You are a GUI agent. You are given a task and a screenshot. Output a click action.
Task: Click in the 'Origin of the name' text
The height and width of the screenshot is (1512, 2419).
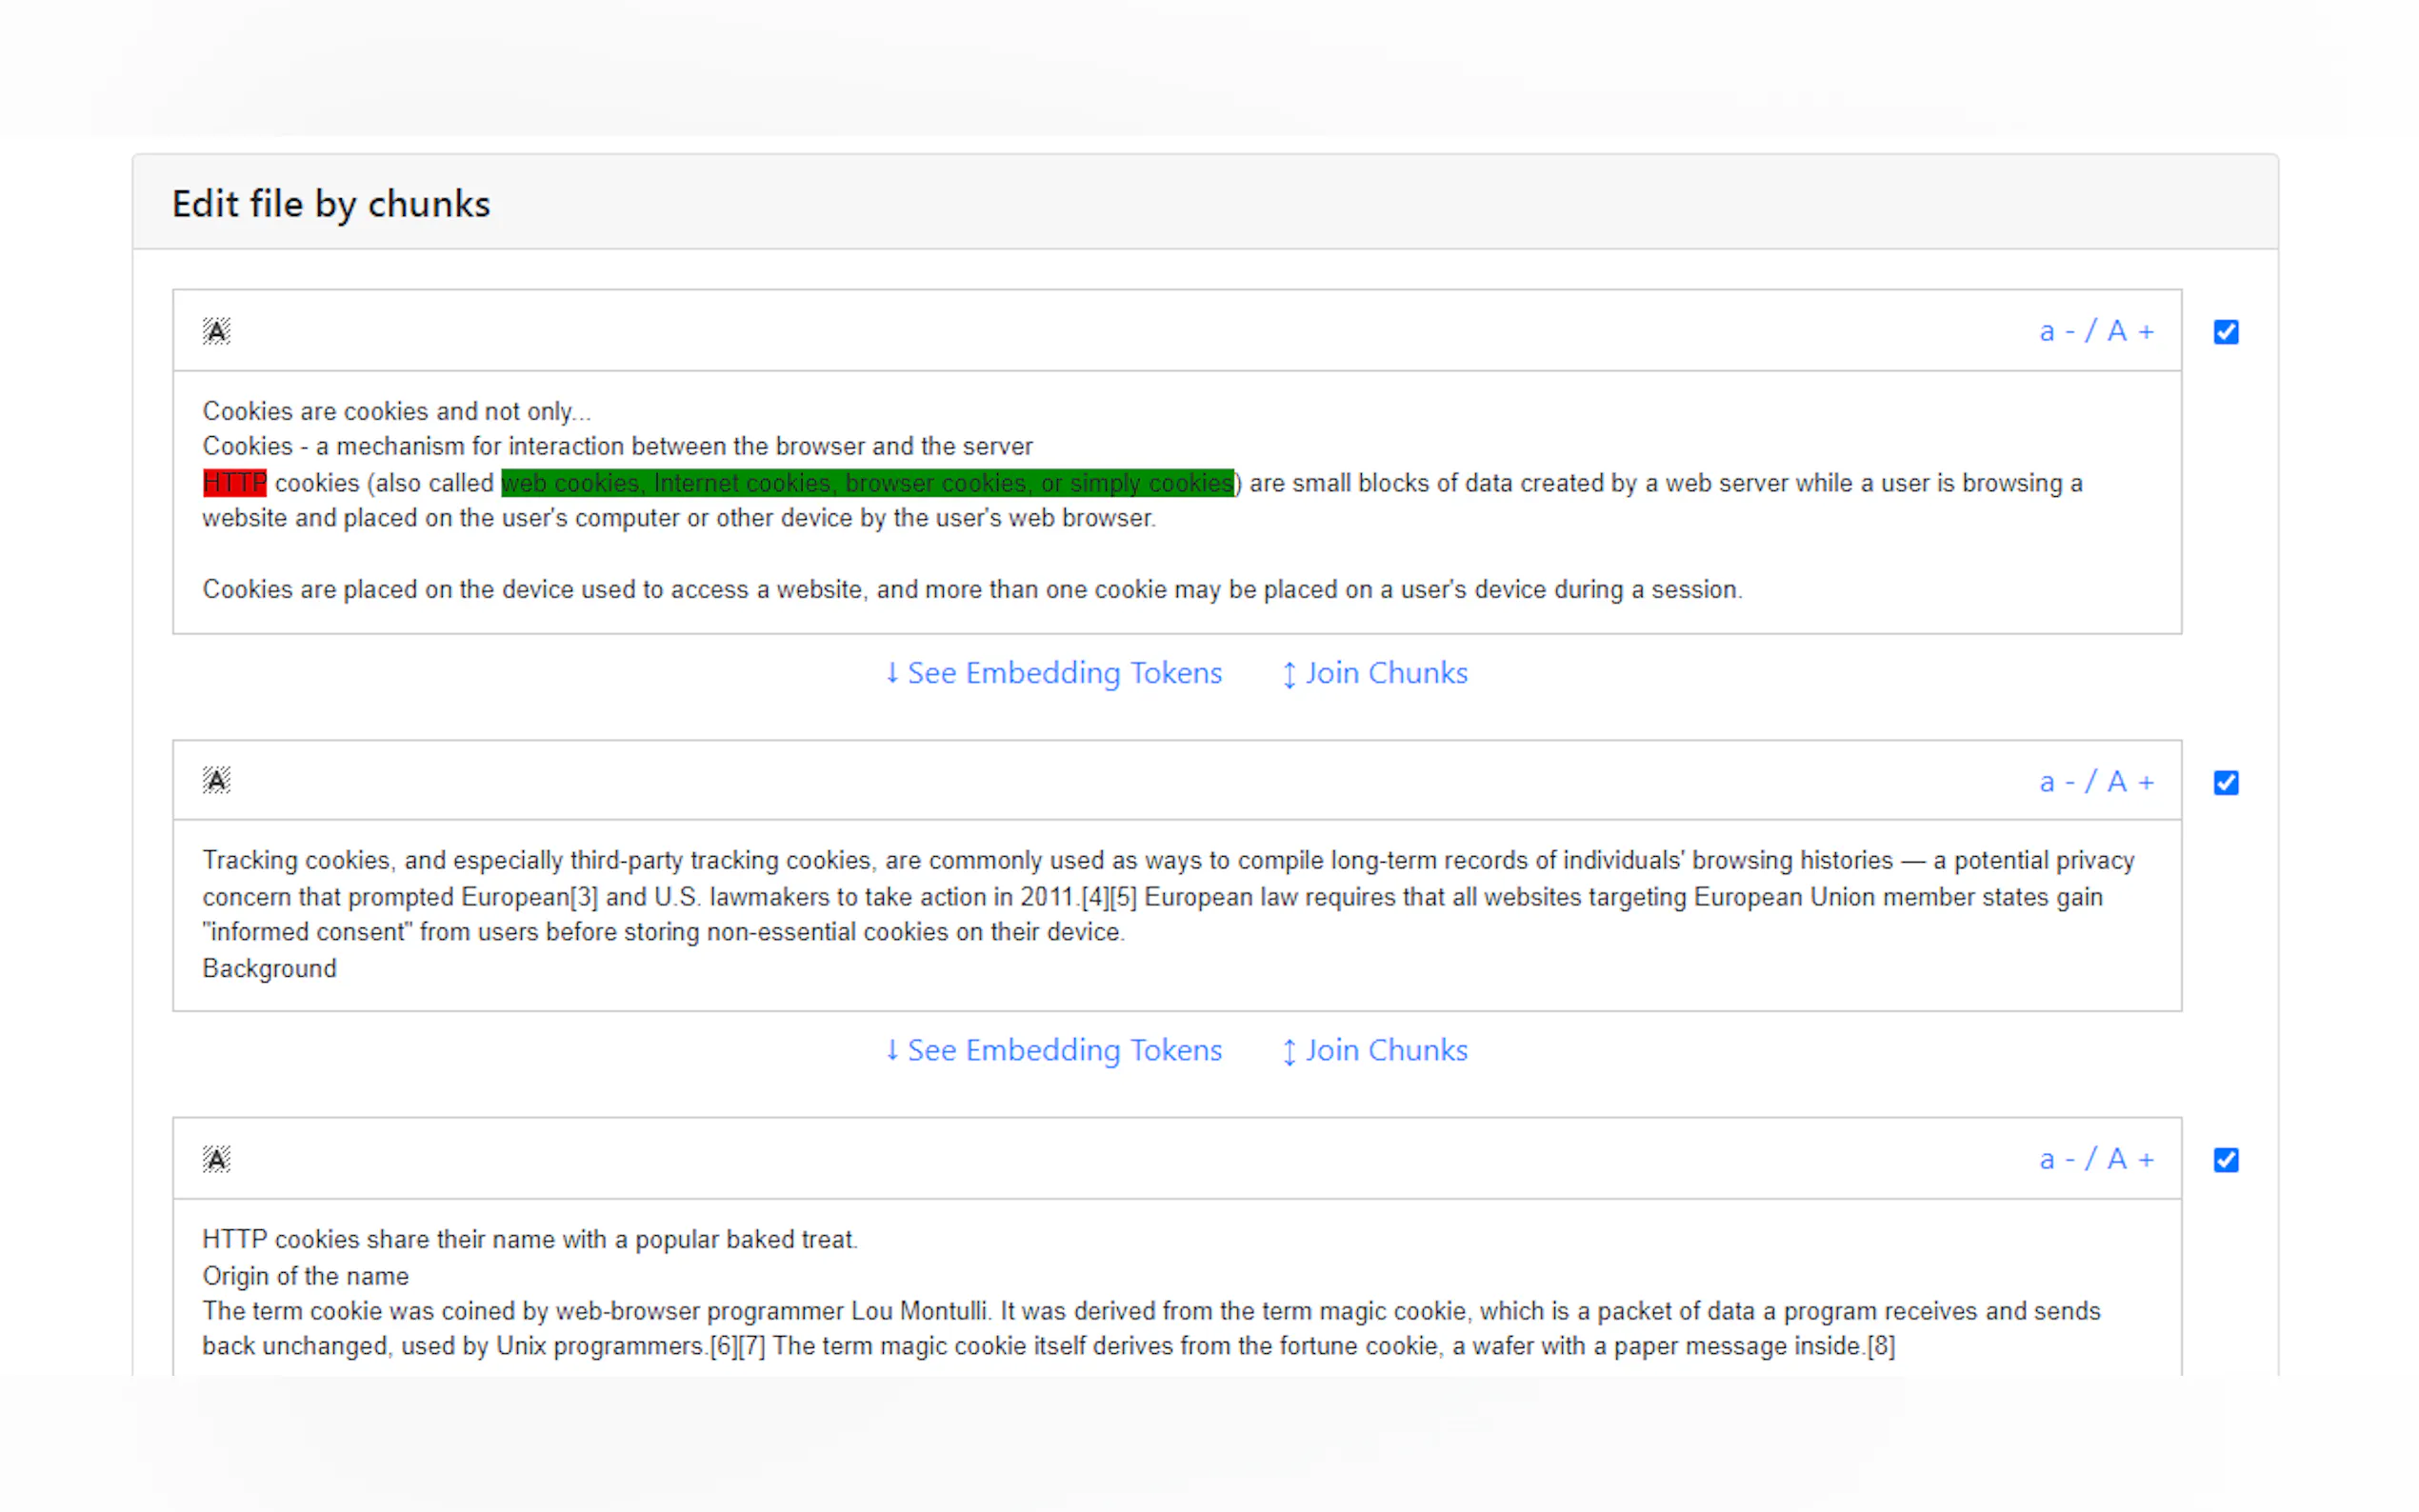pyautogui.click(x=305, y=1276)
